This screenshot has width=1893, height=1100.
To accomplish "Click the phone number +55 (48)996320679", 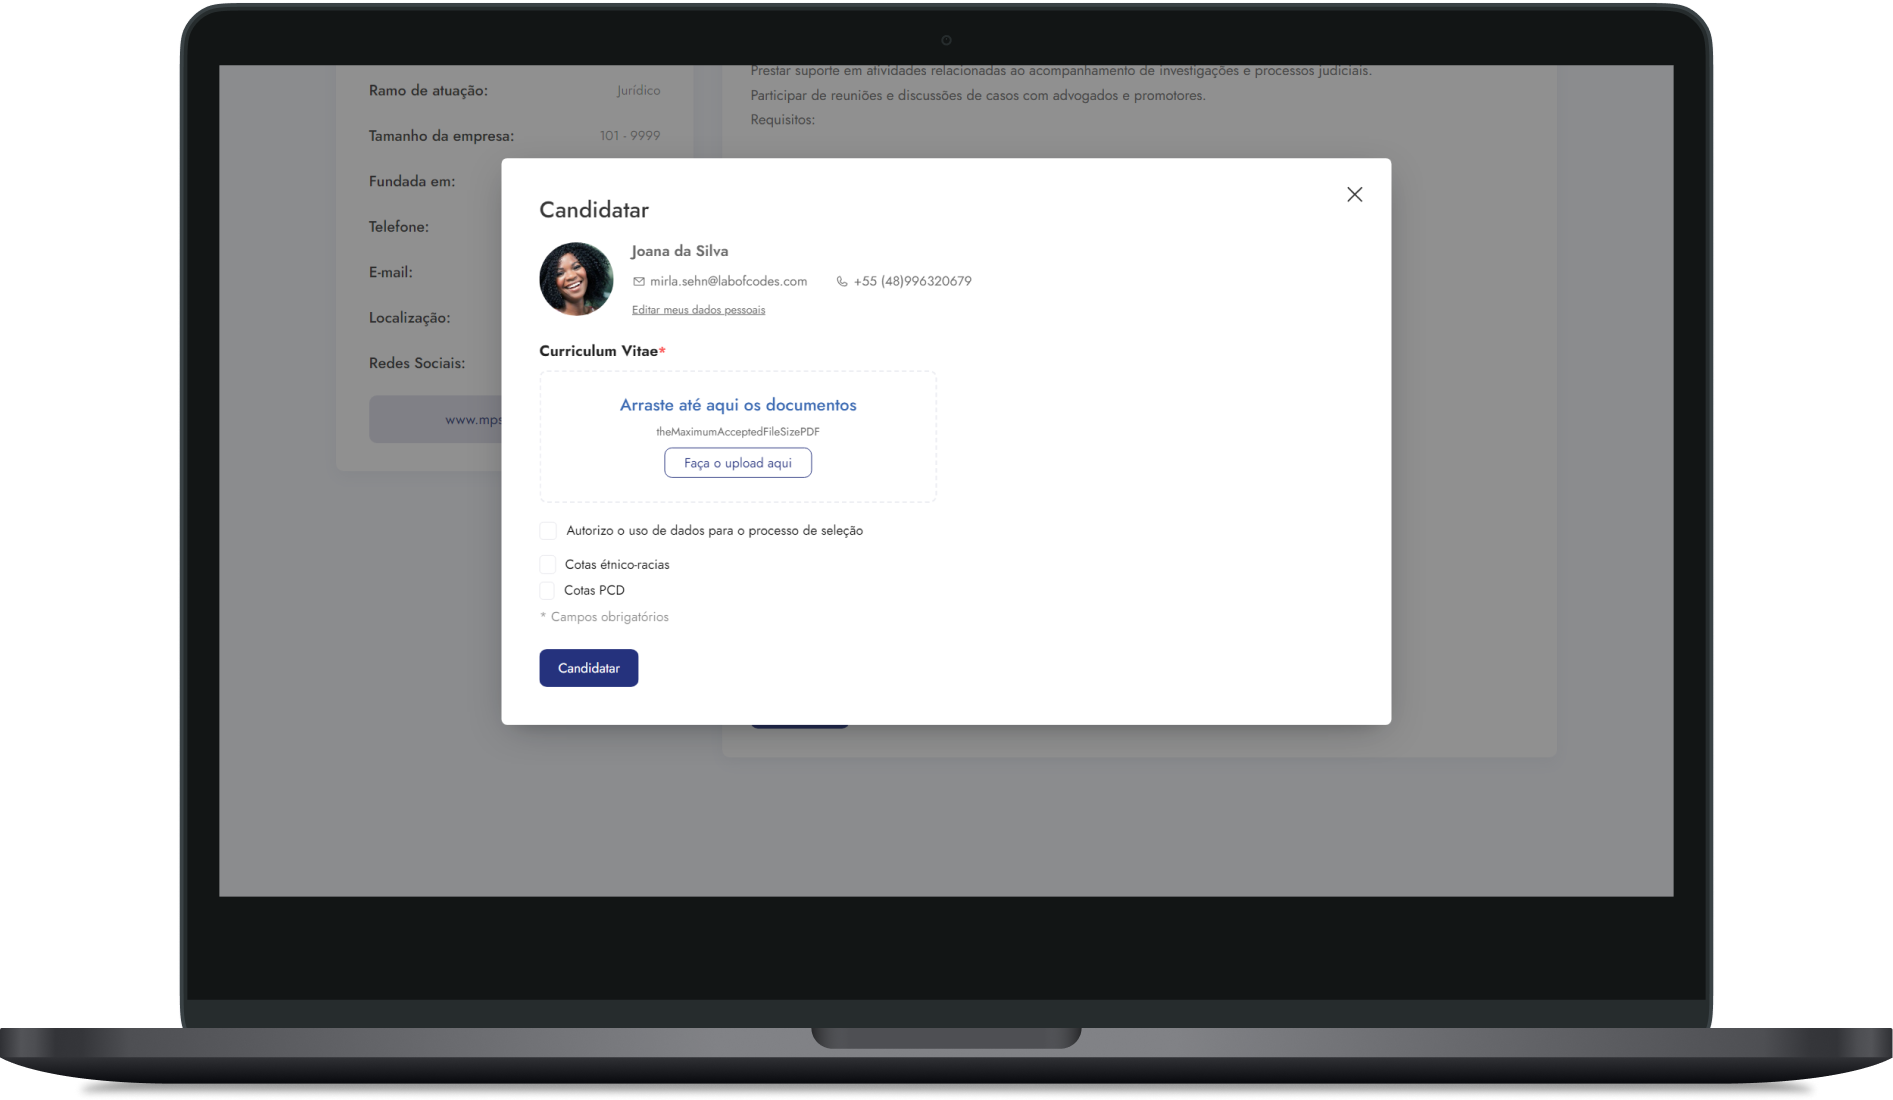I will click(x=912, y=282).
